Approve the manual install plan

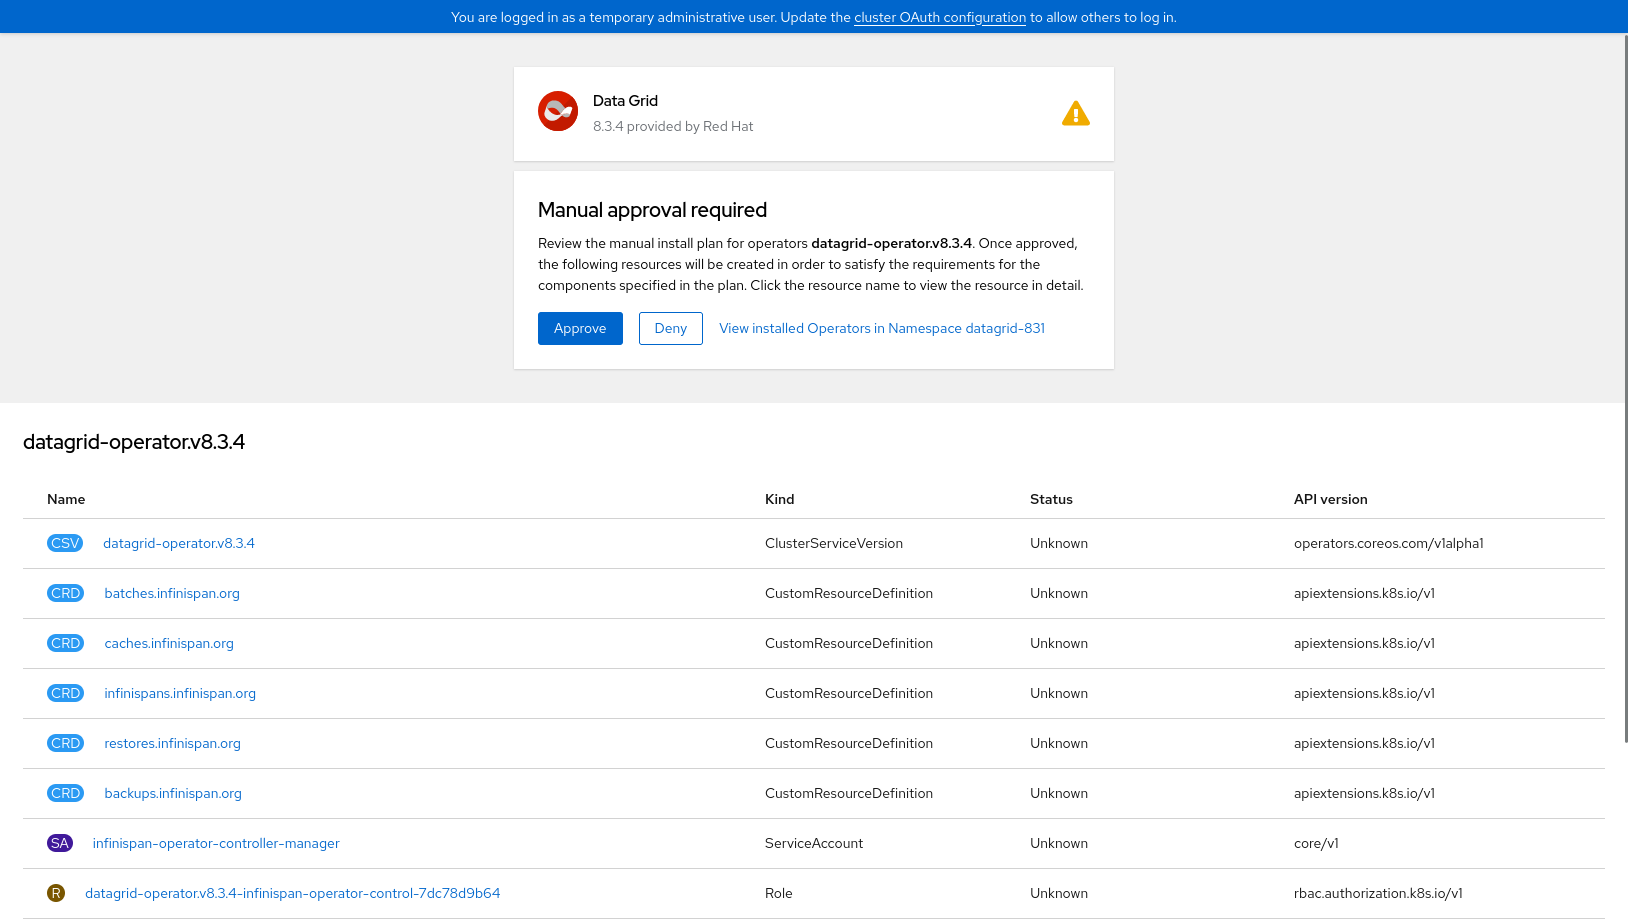(x=580, y=328)
